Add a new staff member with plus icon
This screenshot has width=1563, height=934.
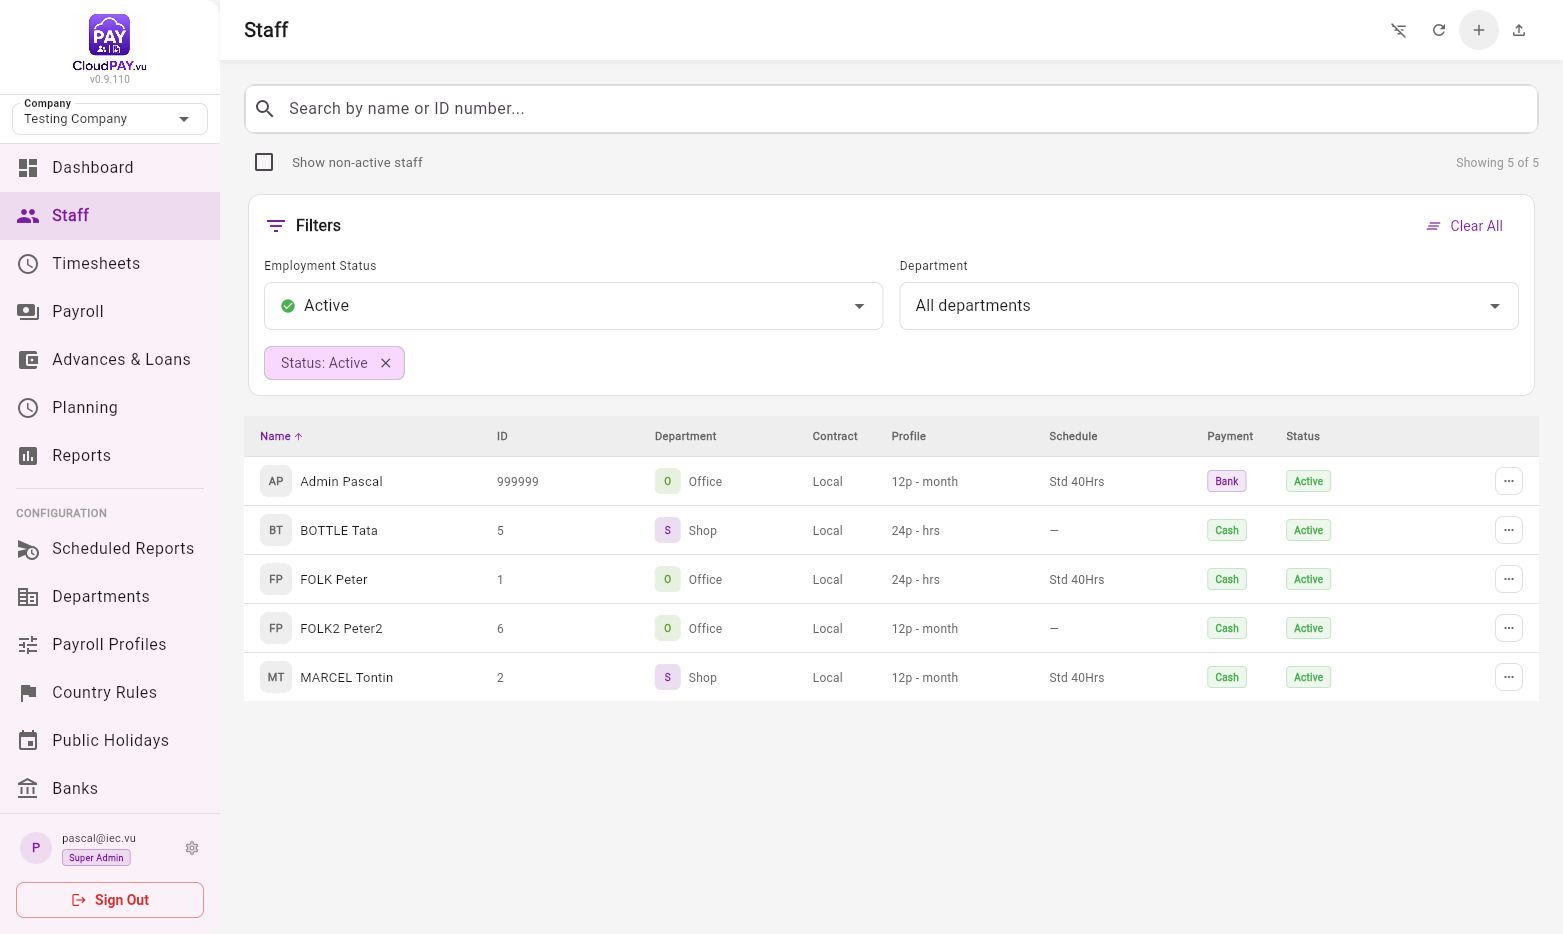tap(1479, 30)
